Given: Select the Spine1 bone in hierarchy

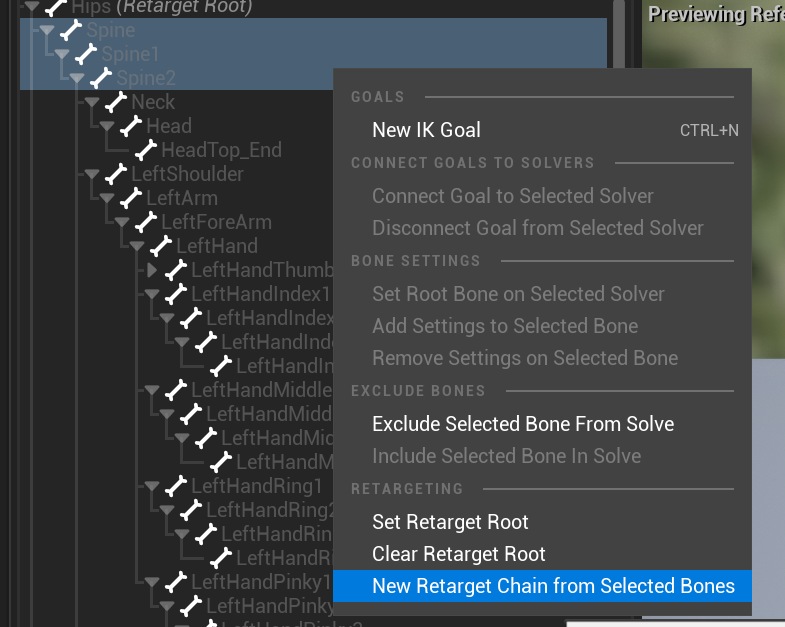Looking at the screenshot, I should [x=130, y=54].
